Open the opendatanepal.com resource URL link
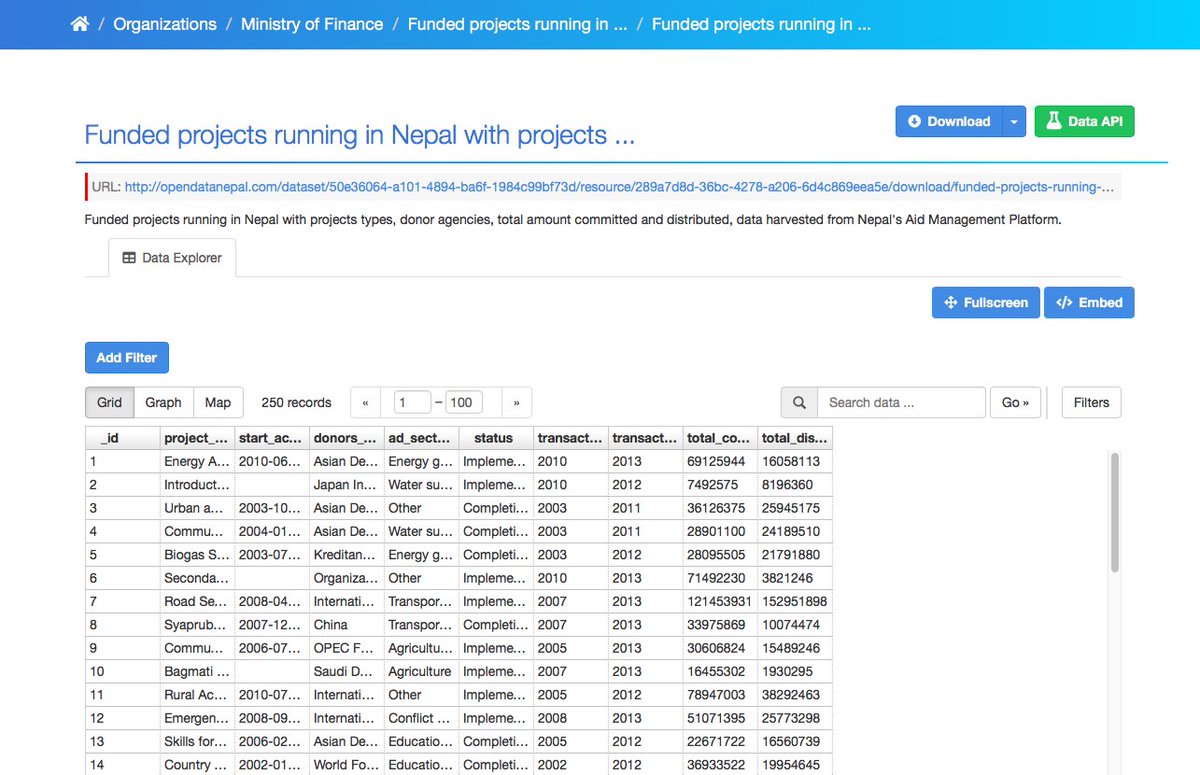The height and width of the screenshot is (775, 1200). (619, 187)
